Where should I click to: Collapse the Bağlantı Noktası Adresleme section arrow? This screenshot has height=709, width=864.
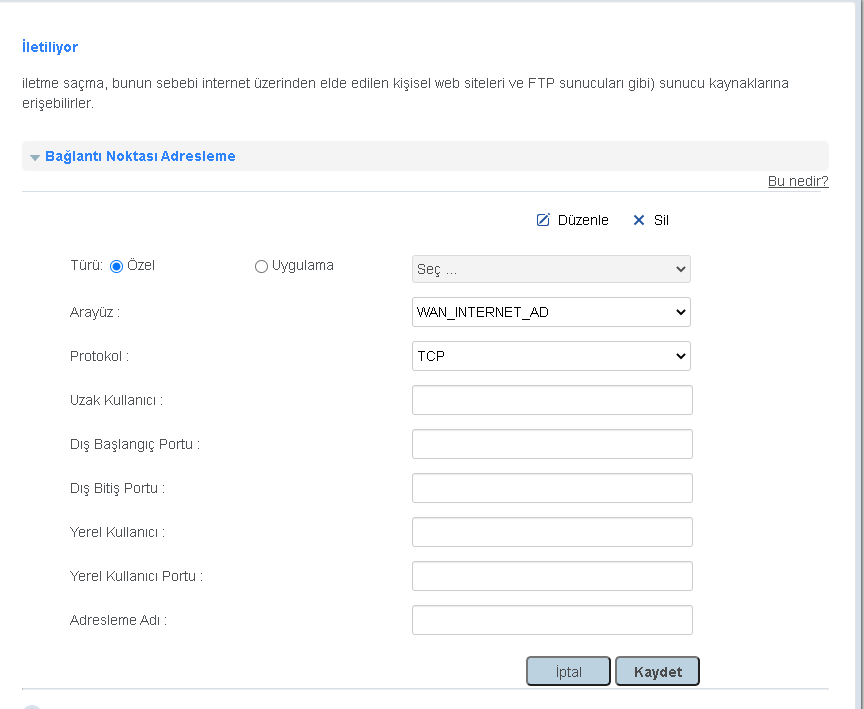click(35, 157)
